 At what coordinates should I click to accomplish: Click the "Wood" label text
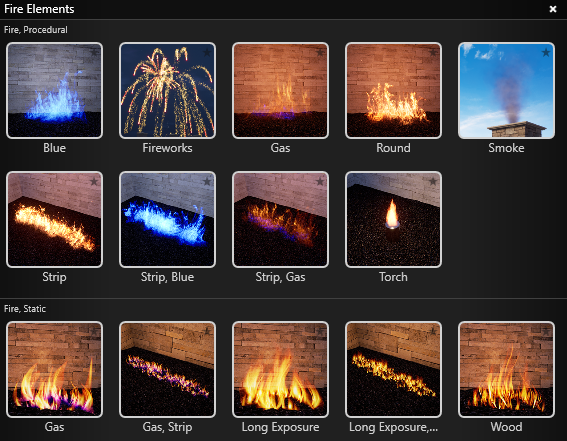point(506,427)
